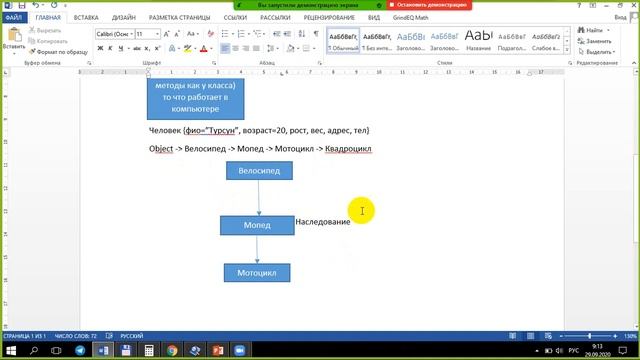Viewport: 640px width, 360px height.
Task: Toggle italic (К) formatting
Action: tap(110, 49)
